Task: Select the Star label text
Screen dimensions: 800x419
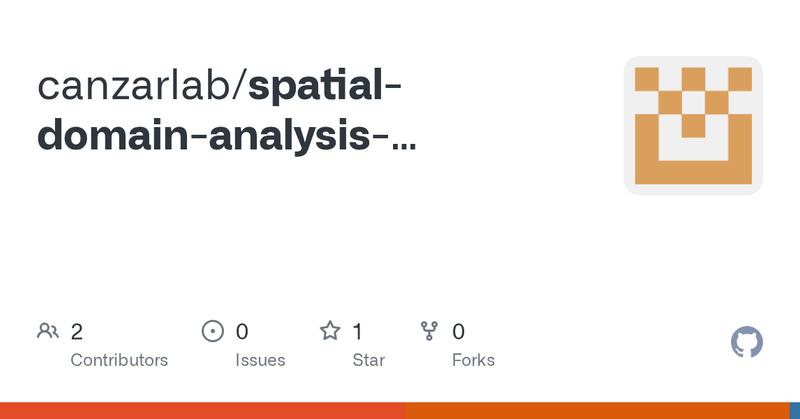Action: [368, 360]
